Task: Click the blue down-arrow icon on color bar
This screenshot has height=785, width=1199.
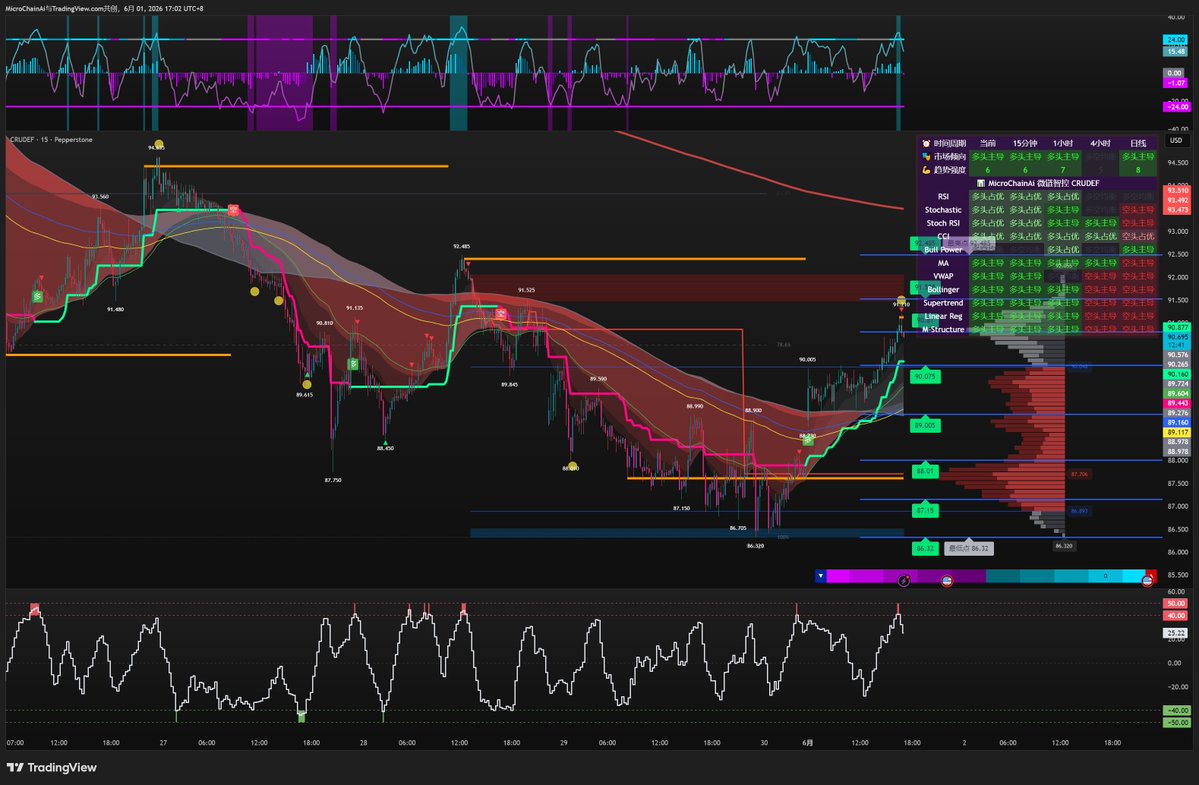Action: [x=820, y=576]
